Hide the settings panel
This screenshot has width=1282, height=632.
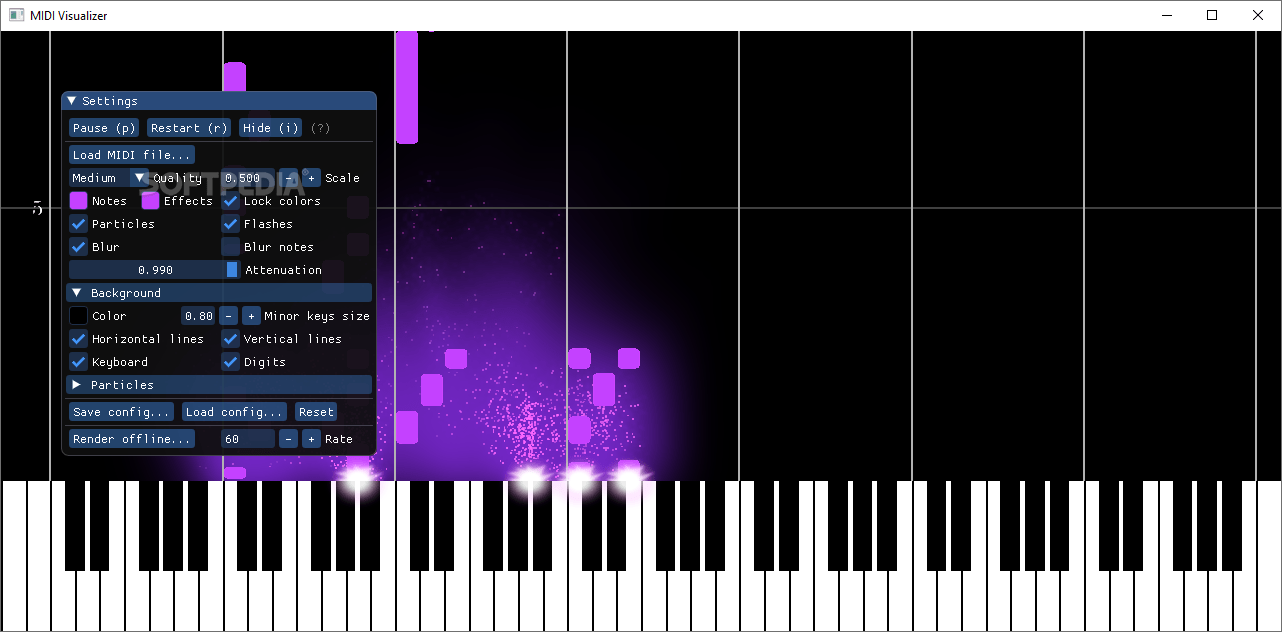tap(269, 127)
